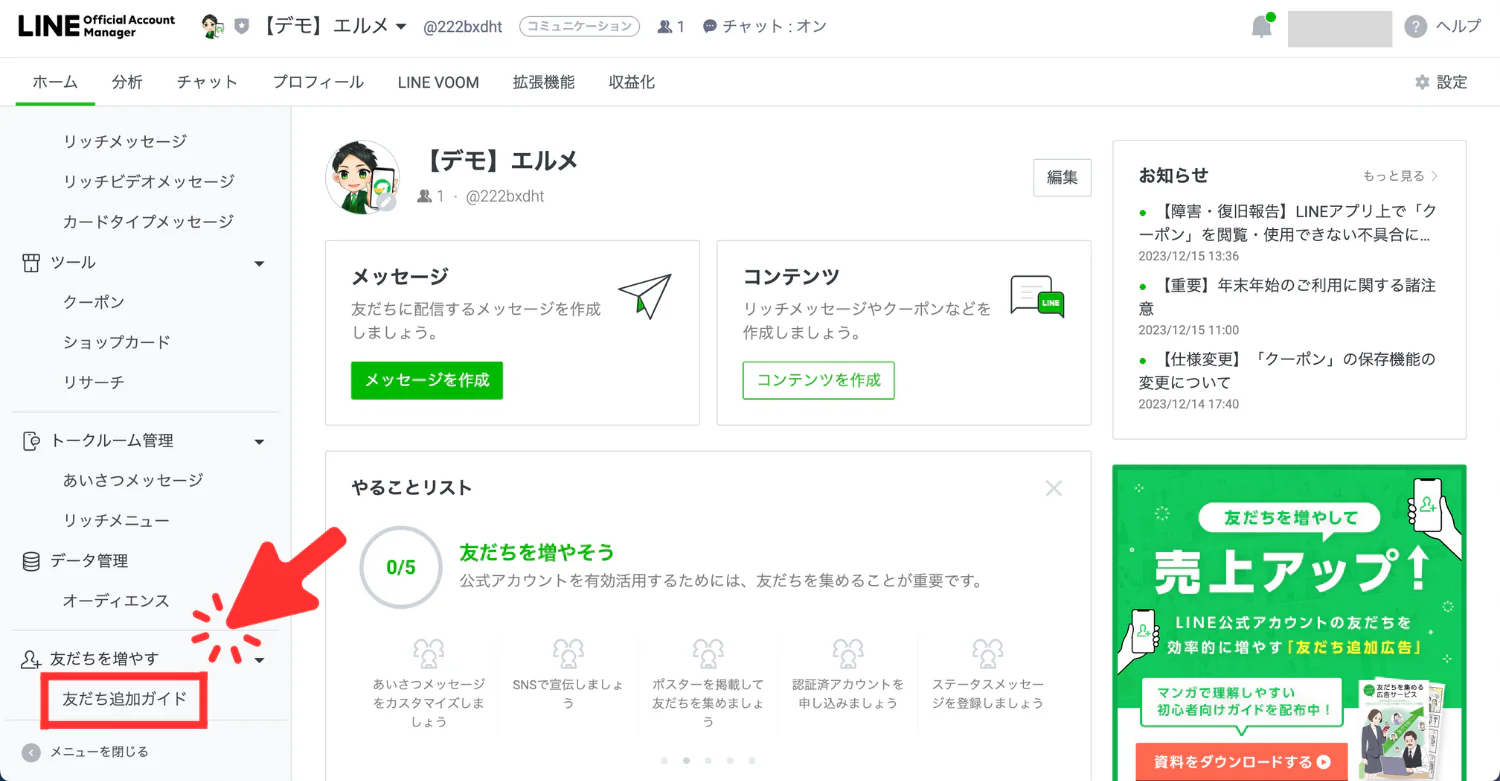Collapse the 友だちを増やす sidebar section

[x=259, y=660]
